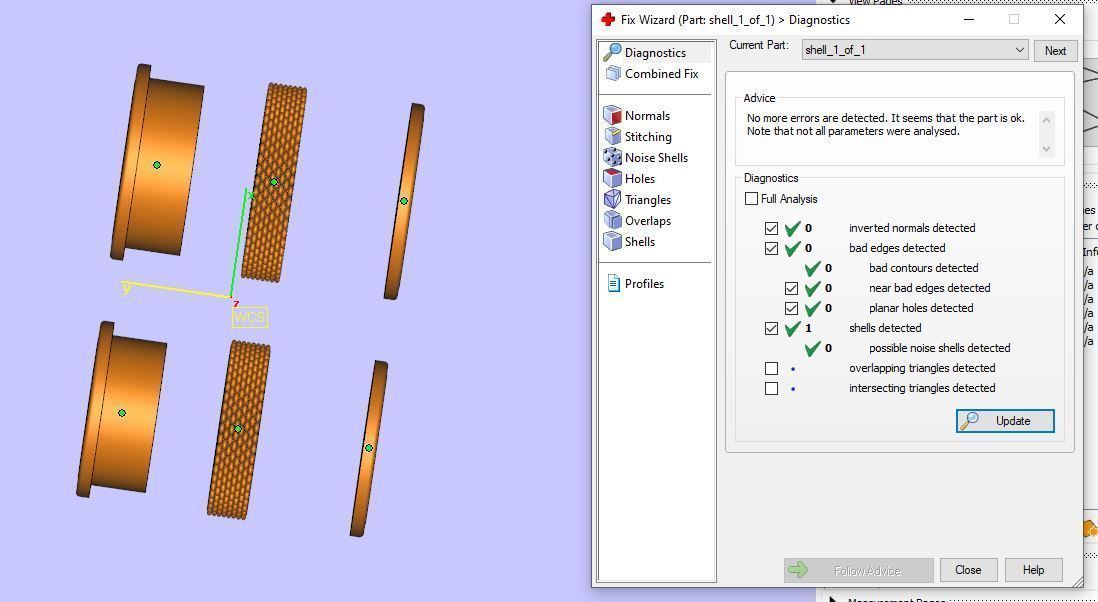1098x602 pixels.
Task: Click the Triangles page icon
Action: tap(613, 200)
